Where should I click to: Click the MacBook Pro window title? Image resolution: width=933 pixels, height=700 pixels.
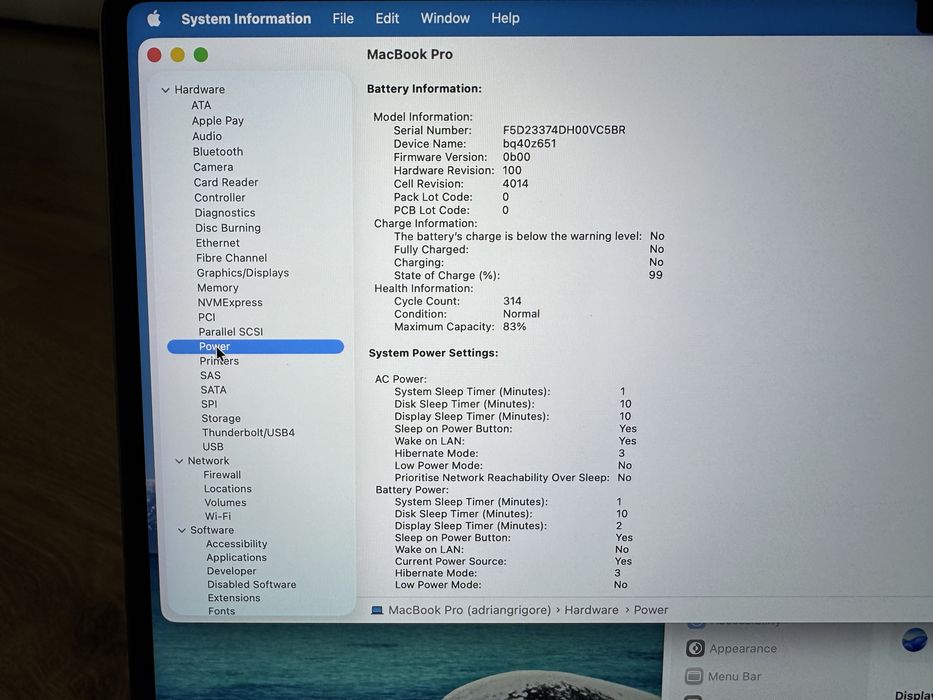tap(409, 54)
